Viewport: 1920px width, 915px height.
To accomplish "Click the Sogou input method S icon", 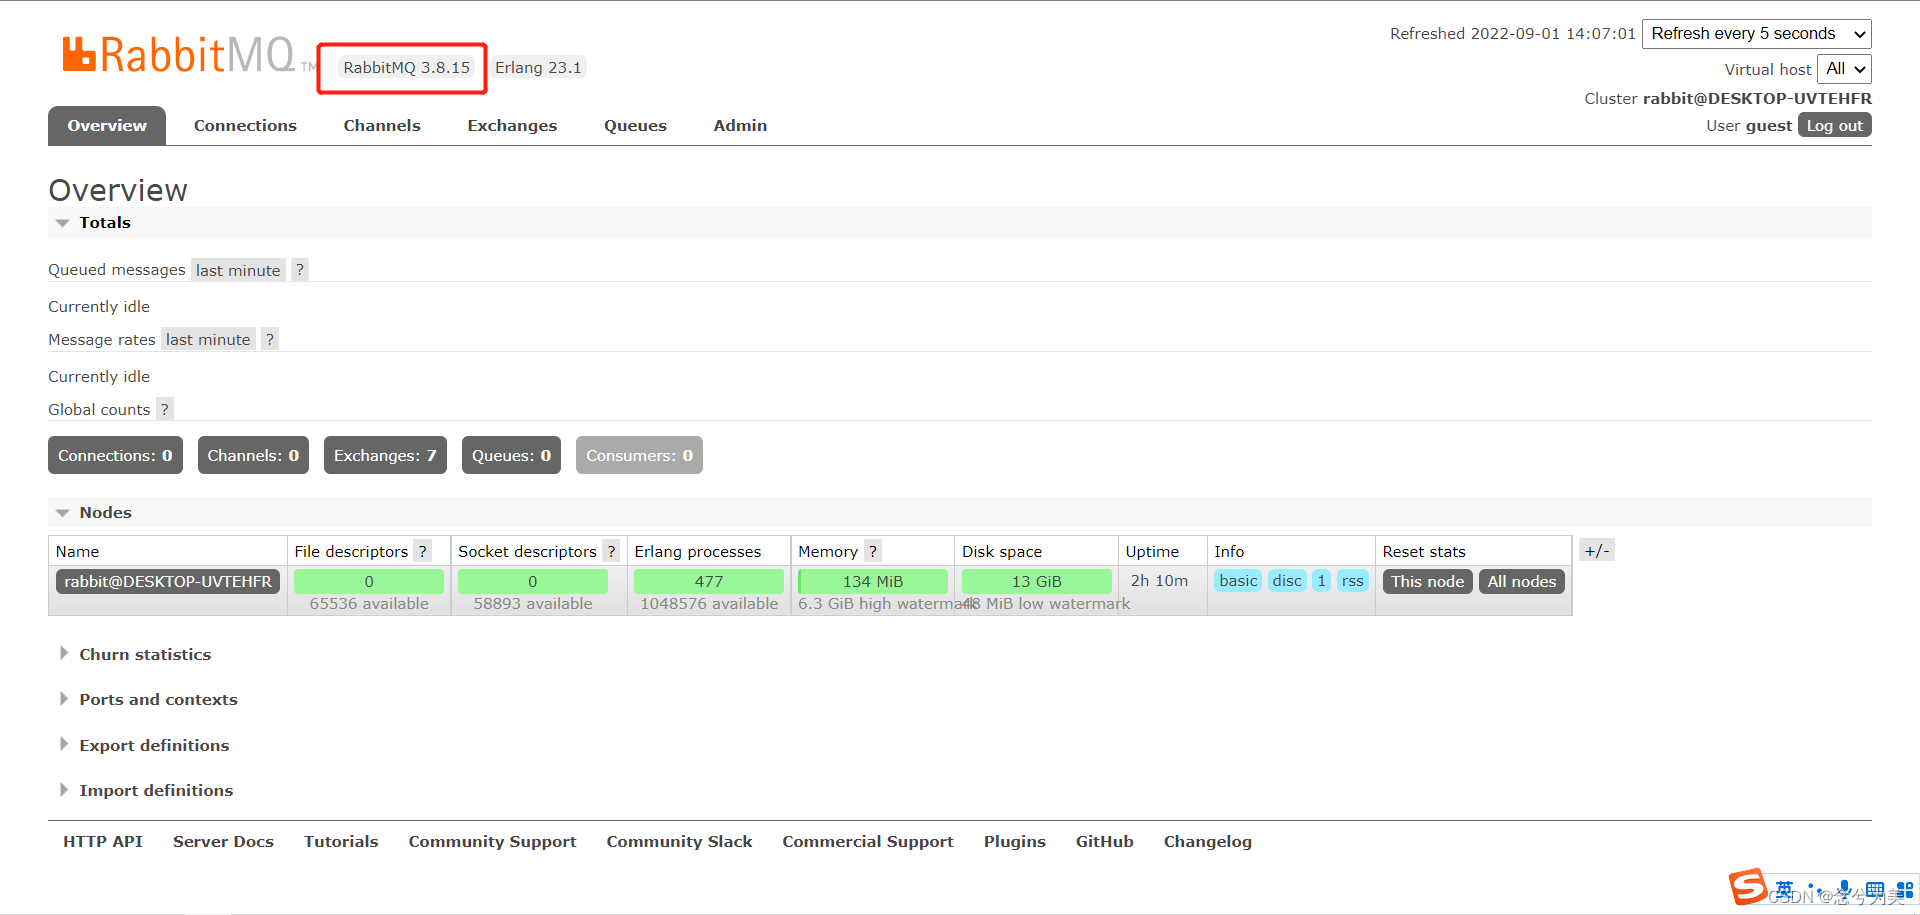I will click(1748, 886).
